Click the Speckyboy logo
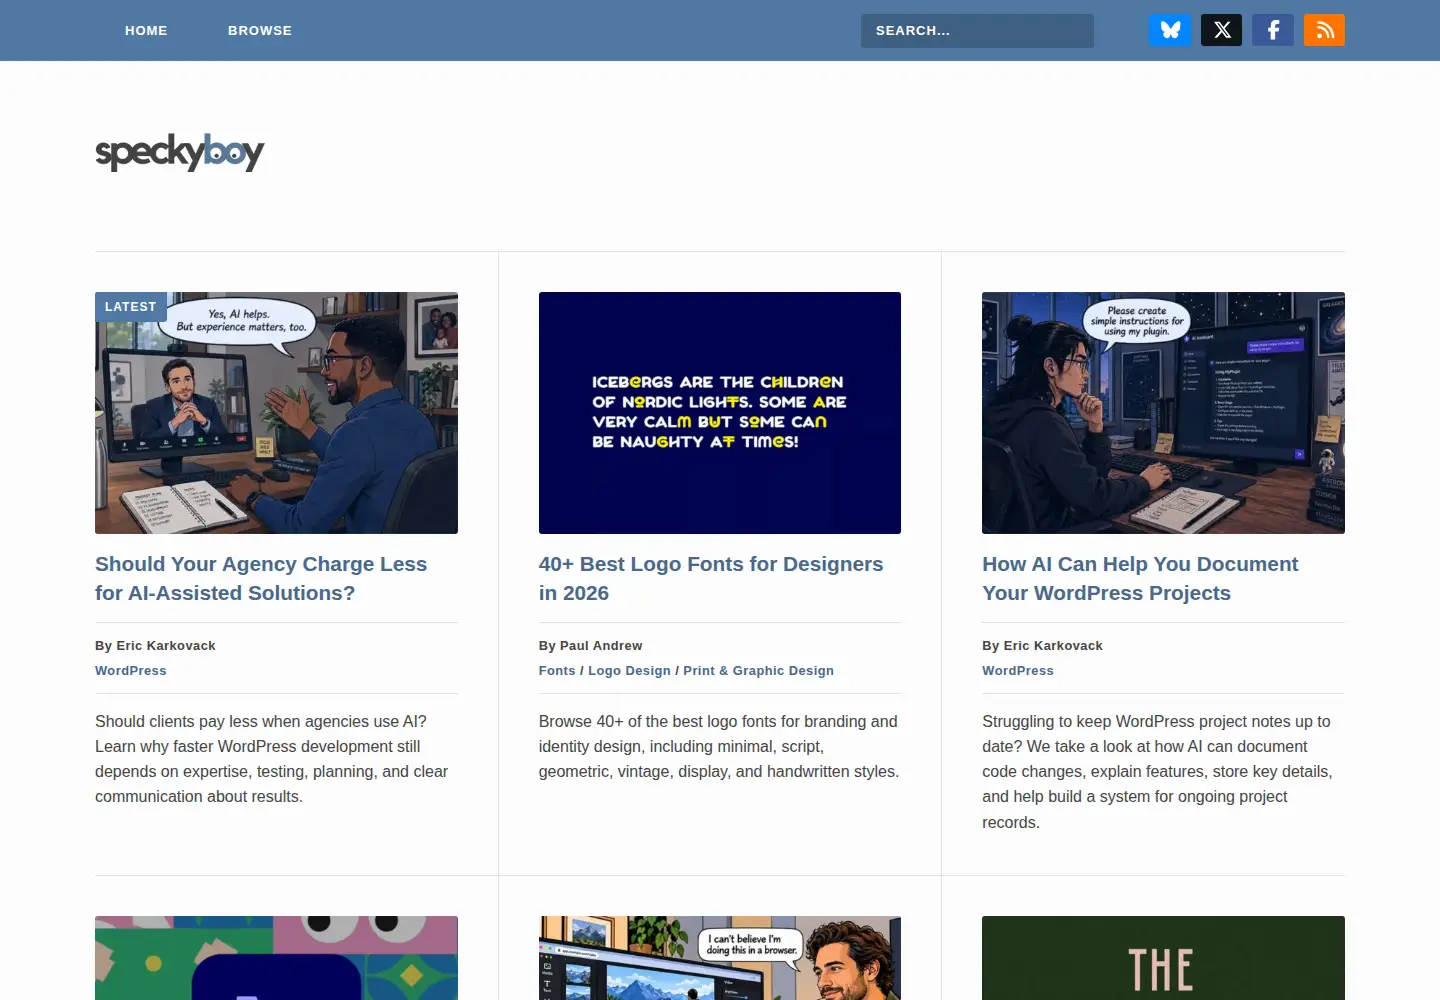The height and width of the screenshot is (1000, 1440). (180, 152)
